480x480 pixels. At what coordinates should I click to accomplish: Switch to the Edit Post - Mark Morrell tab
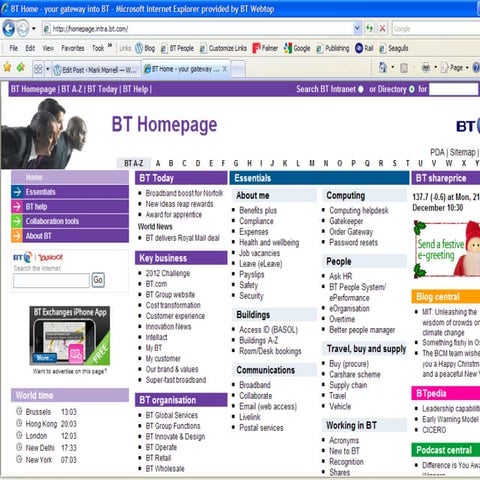(96, 70)
